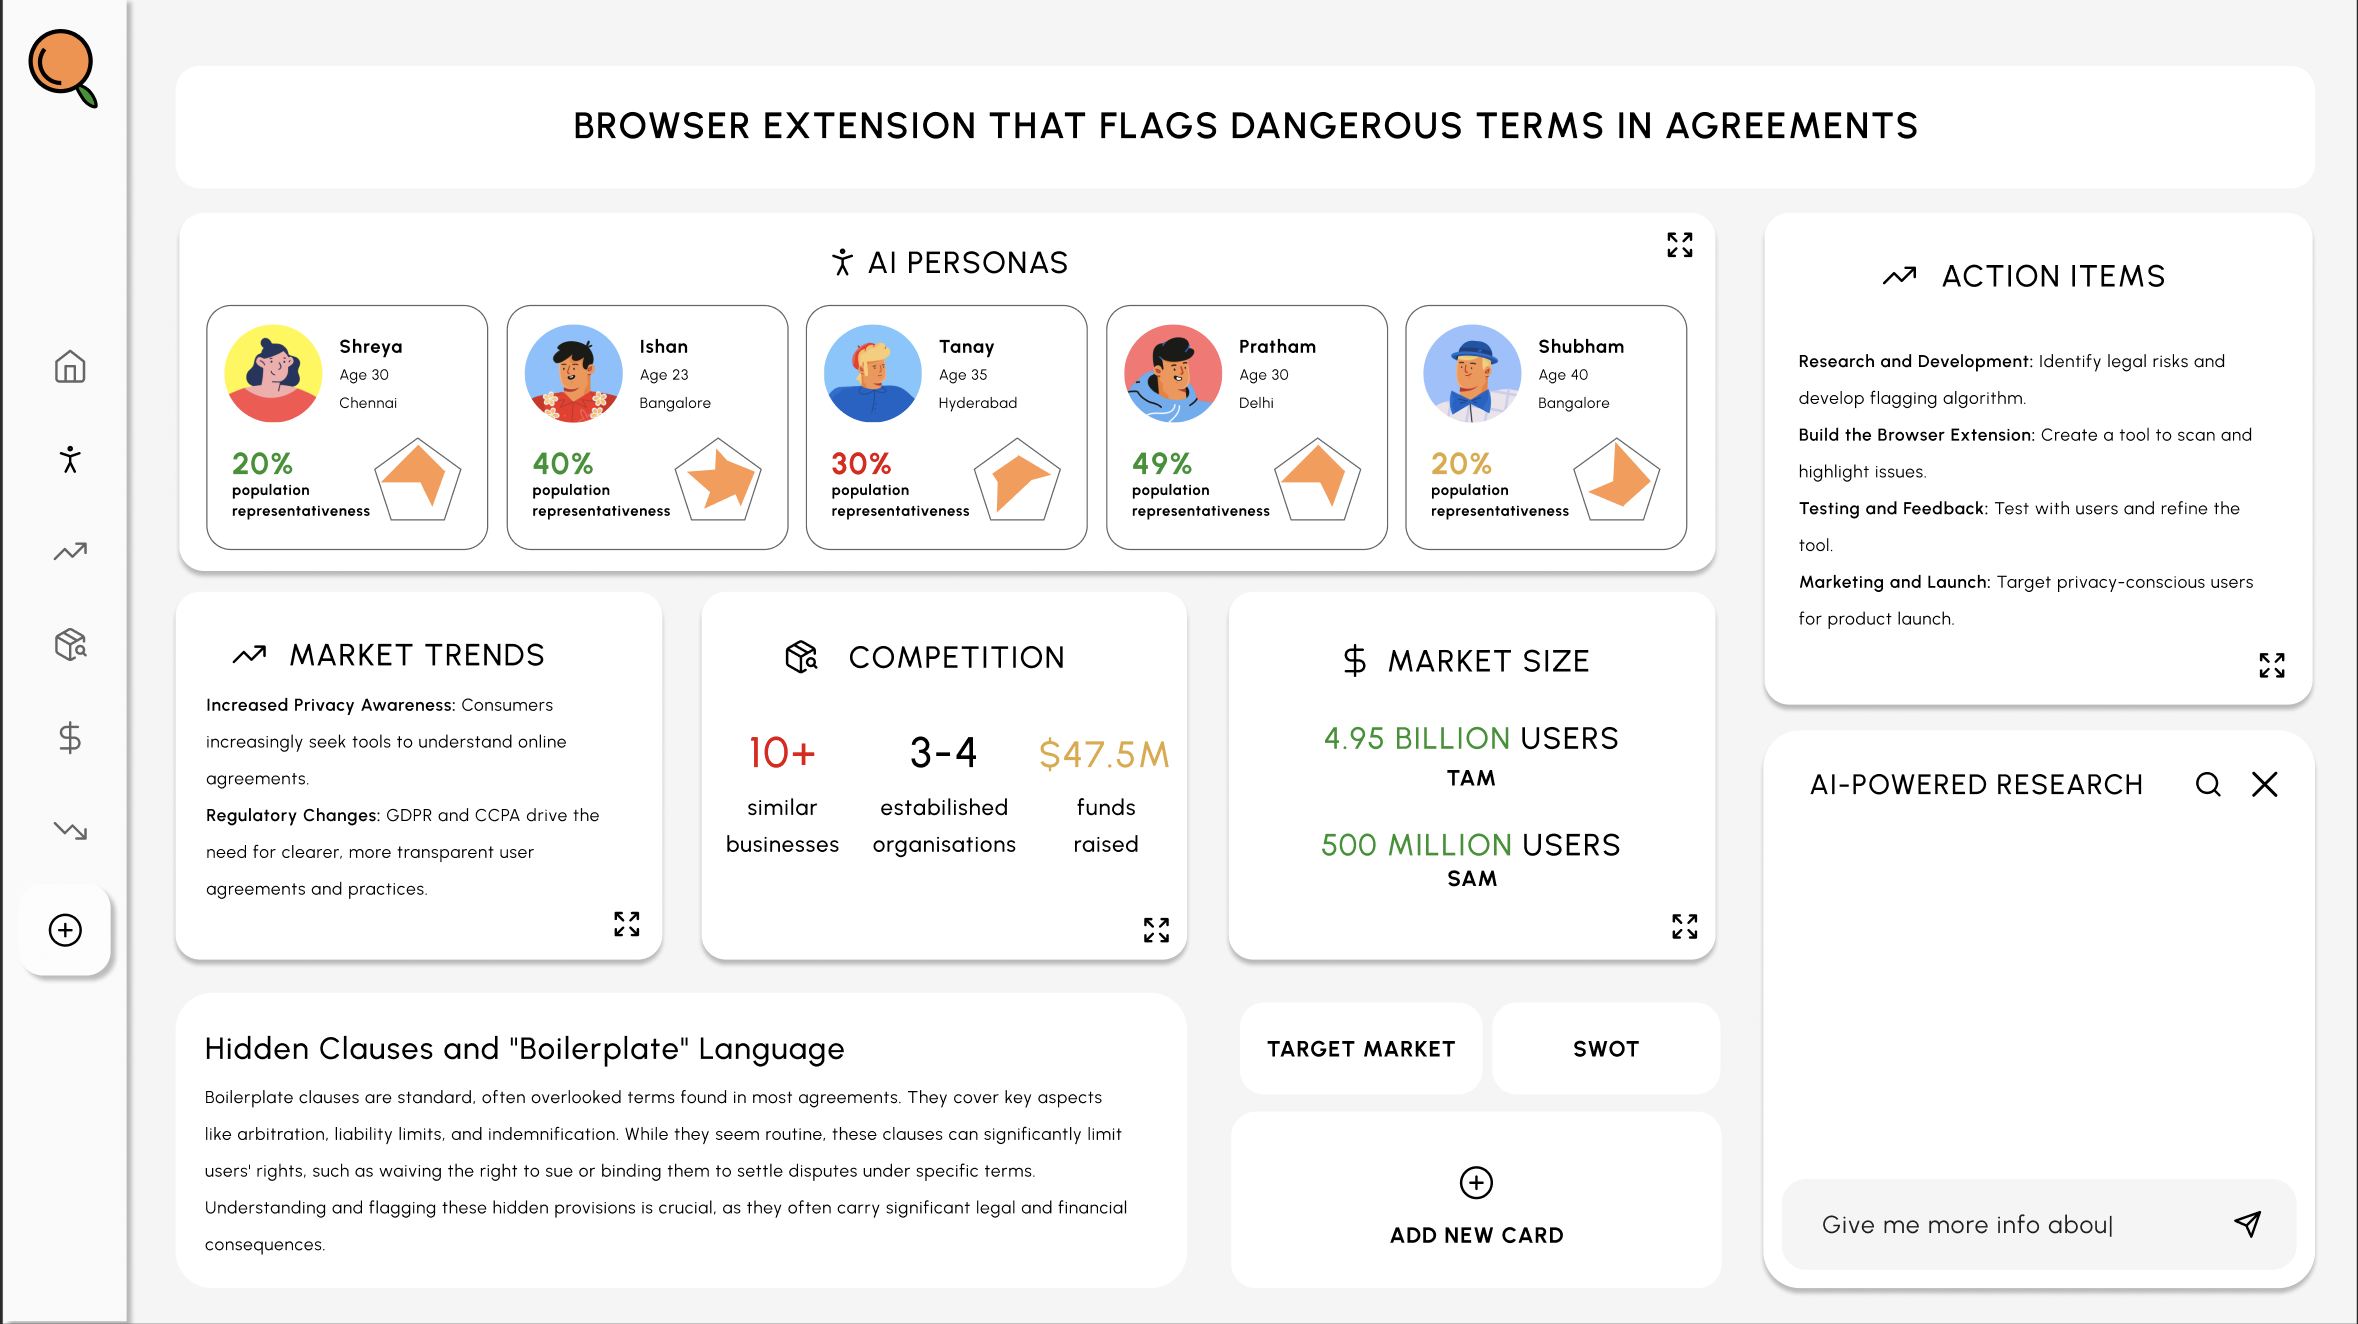Open the Home icon in sidebar
Viewport: 2358px width, 1324px height.
click(x=70, y=367)
